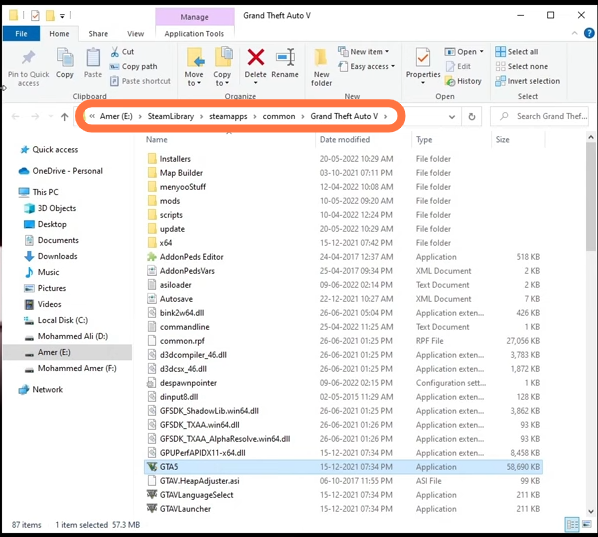Switch to the Home ribbon tab
The height and width of the screenshot is (537, 598).
click(x=59, y=34)
